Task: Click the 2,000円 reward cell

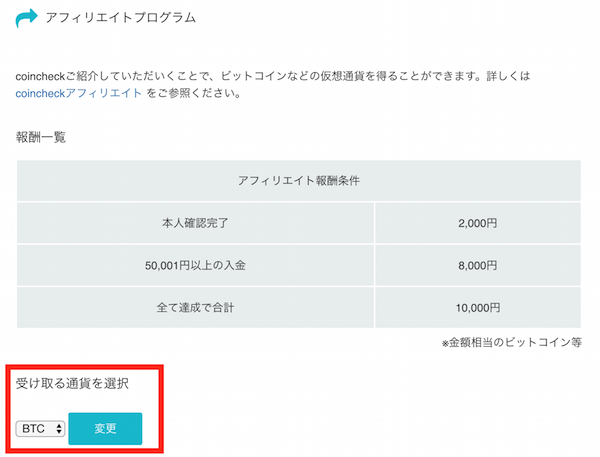Action: (478, 223)
